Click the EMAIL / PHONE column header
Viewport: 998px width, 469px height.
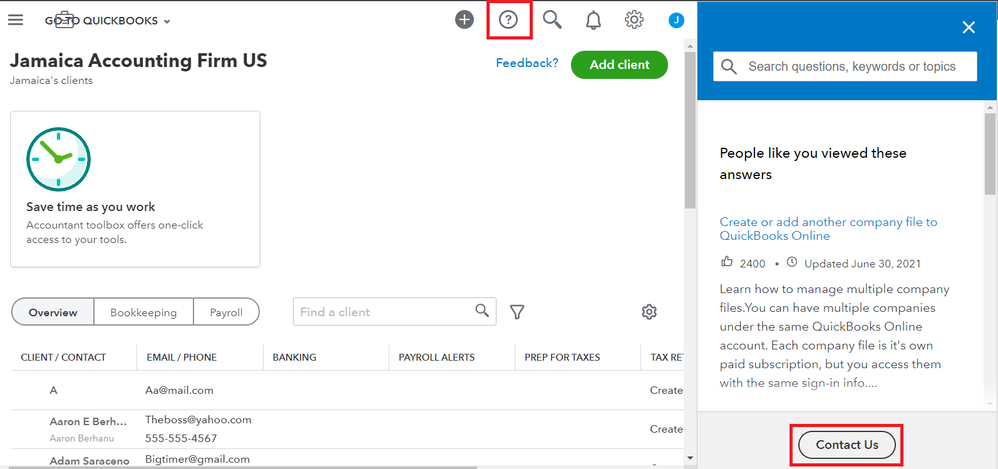point(181,357)
